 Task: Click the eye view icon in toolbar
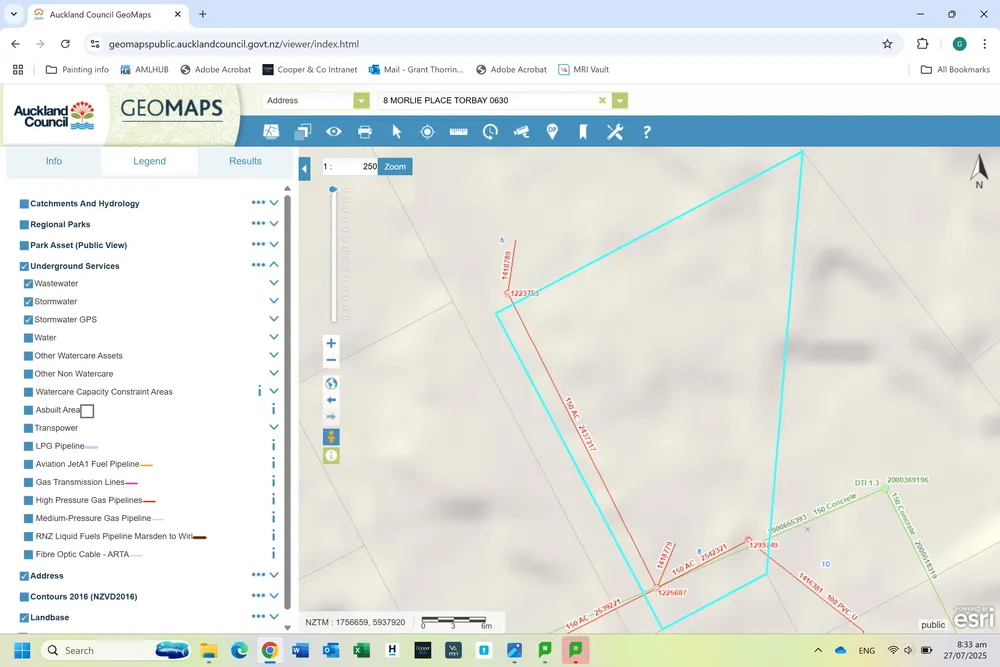coord(334,132)
